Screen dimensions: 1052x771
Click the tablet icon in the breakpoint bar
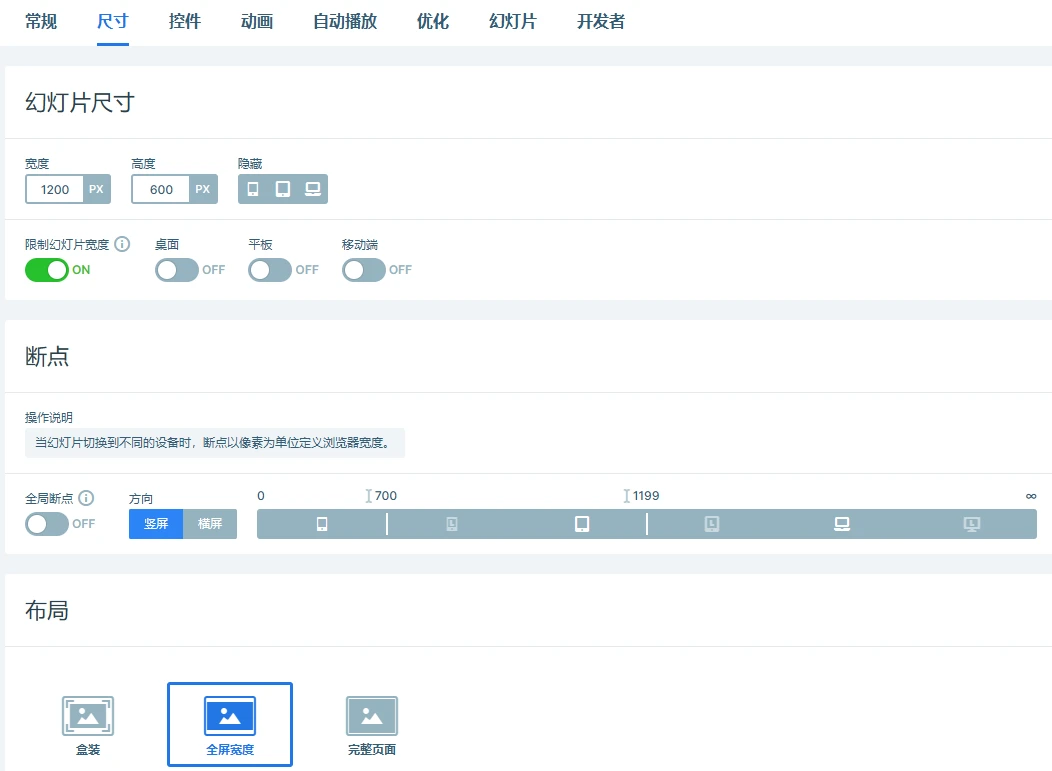tap(580, 524)
